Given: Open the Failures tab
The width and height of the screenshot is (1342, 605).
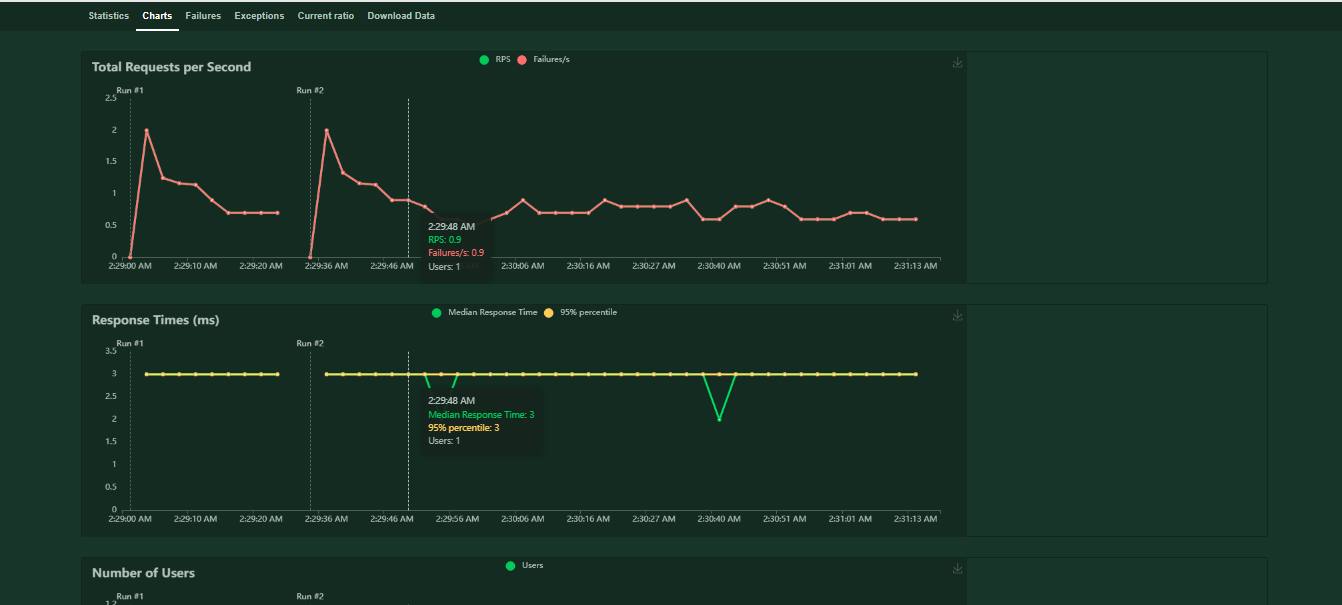Looking at the screenshot, I should pos(203,15).
